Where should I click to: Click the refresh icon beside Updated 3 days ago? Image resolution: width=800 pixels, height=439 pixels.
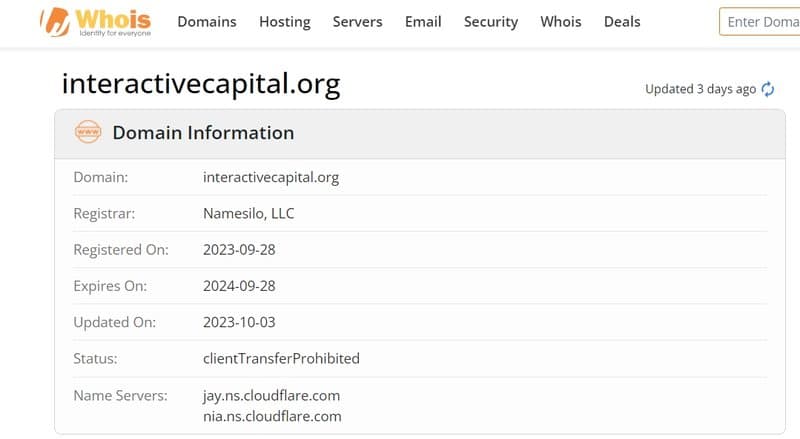click(x=767, y=89)
